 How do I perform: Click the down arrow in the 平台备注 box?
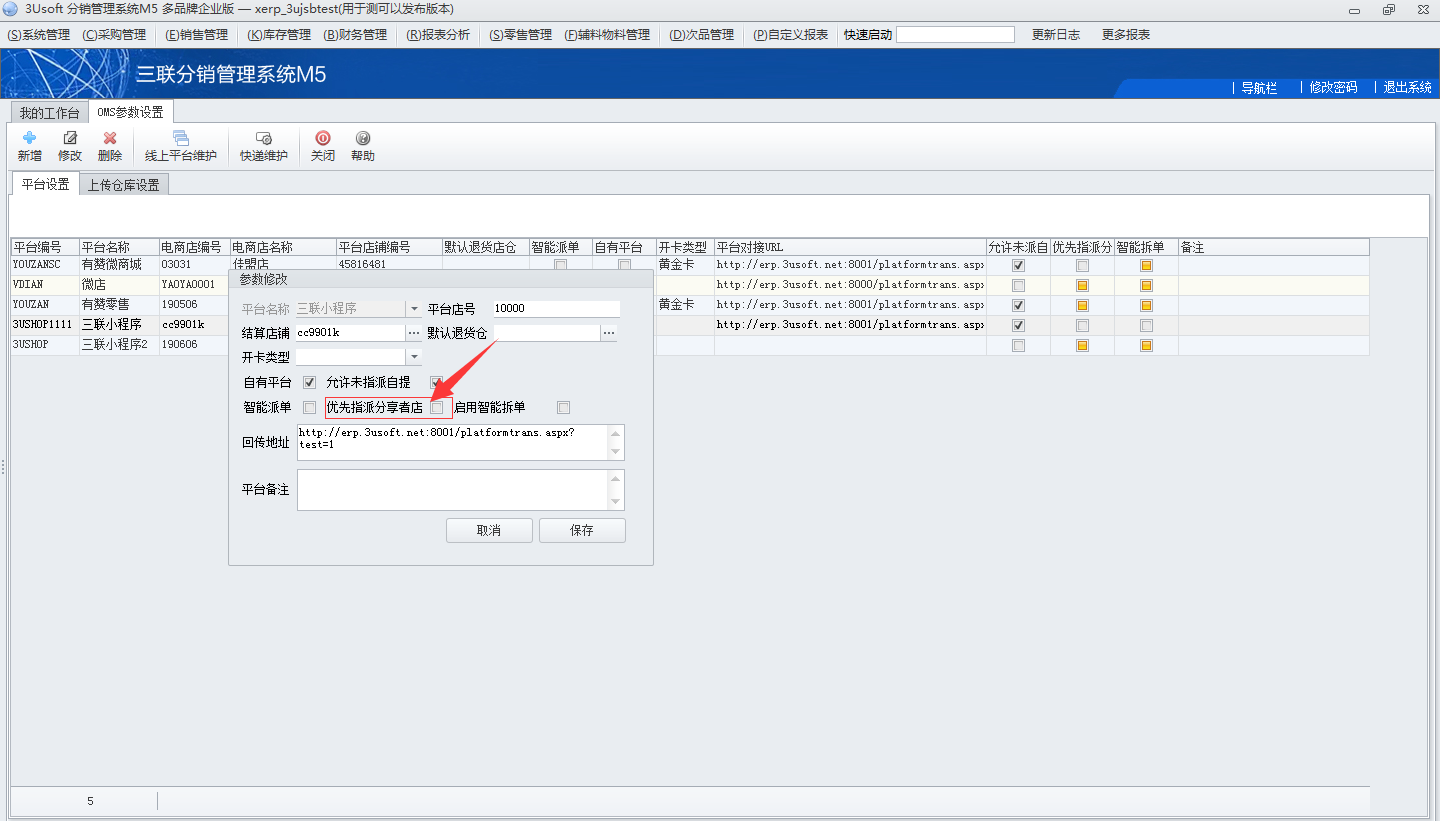pos(616,501)
